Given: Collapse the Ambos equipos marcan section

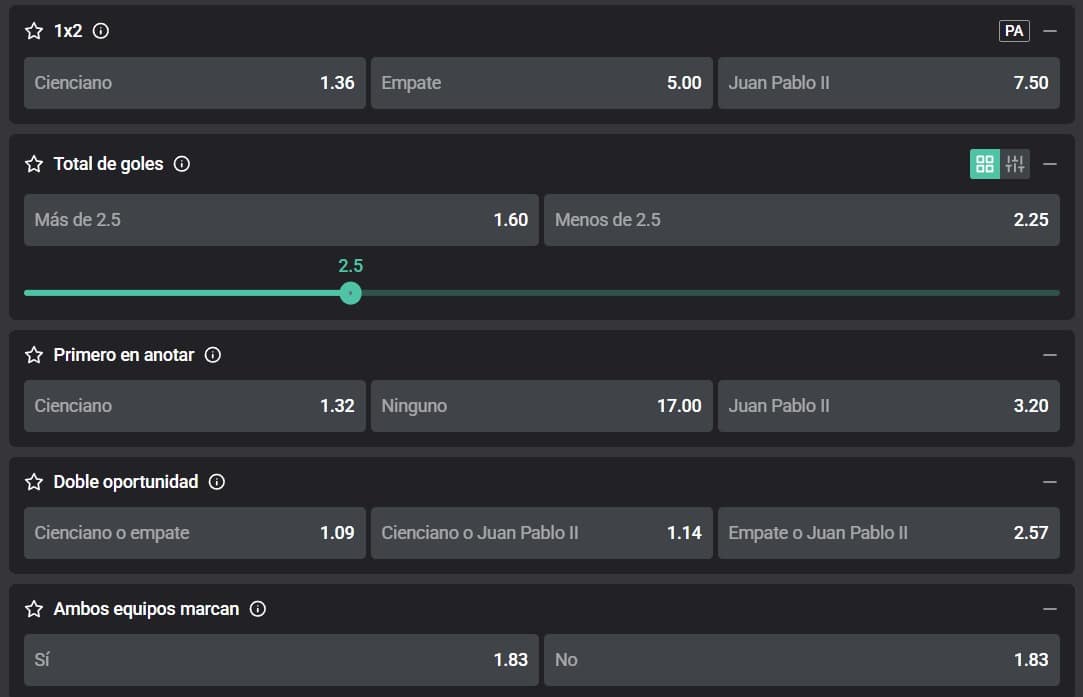Looking at the screenshot, I should [x=1049, y=609].
